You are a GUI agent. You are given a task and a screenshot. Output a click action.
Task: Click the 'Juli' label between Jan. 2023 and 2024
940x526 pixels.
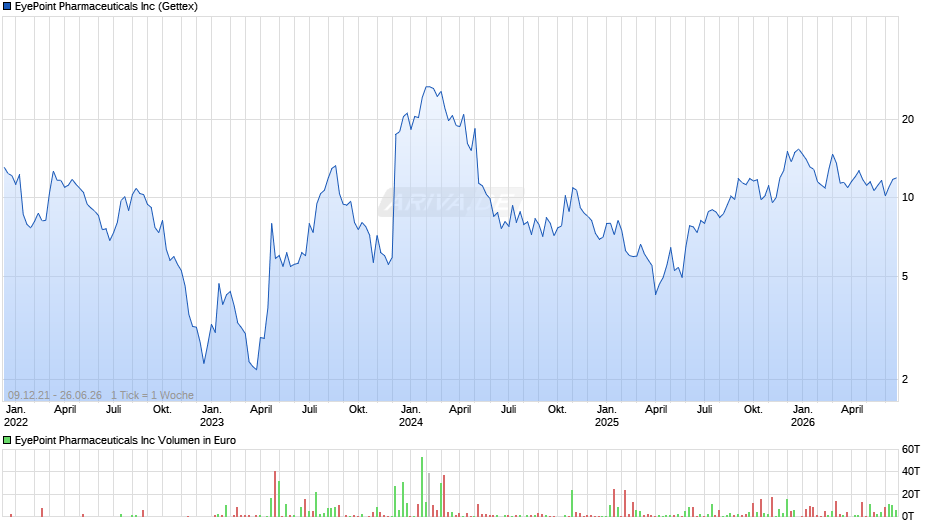pos(309,410)
